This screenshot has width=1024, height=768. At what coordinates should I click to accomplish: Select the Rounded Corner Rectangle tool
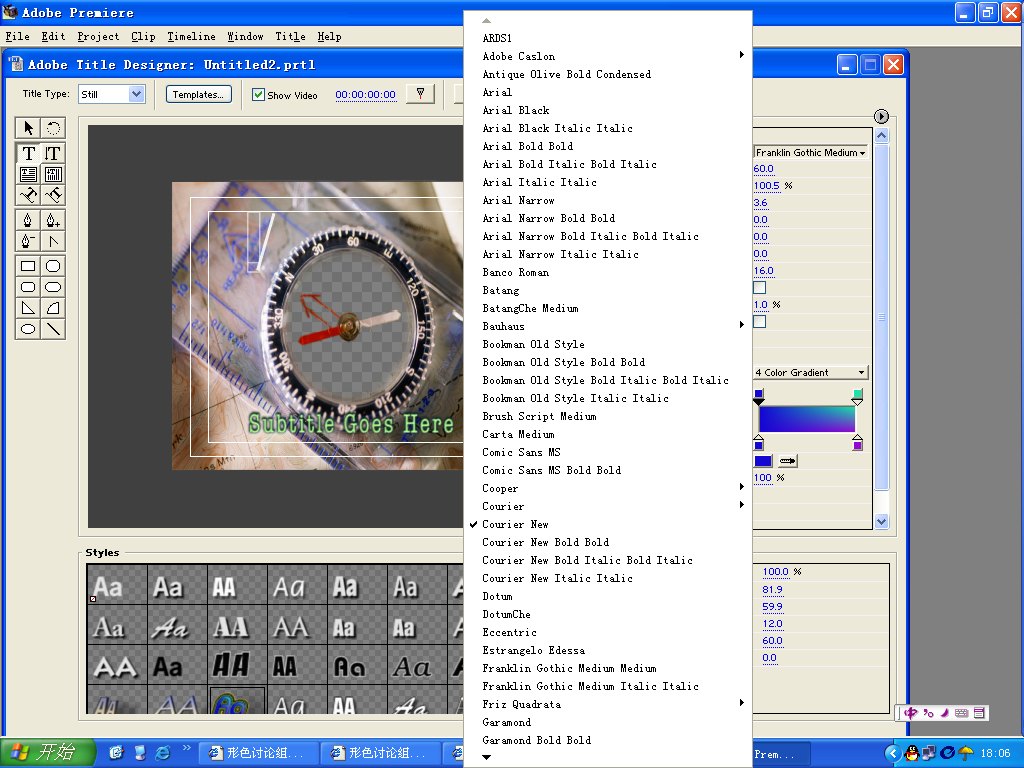(x=28, y=287)
